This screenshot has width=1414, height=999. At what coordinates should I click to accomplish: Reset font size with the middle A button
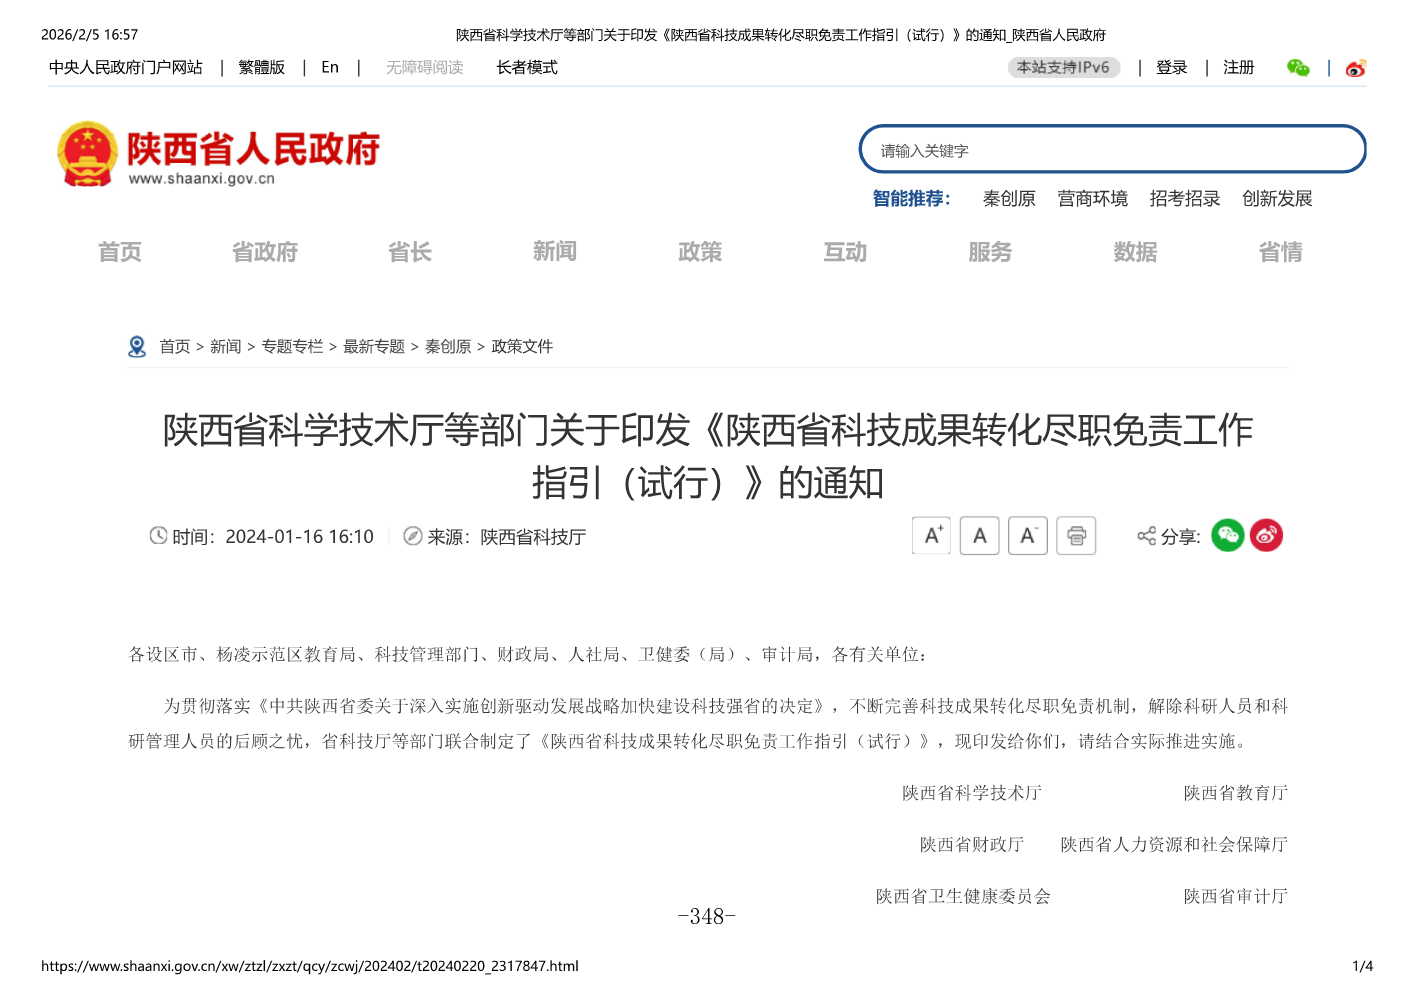point(979,535)
